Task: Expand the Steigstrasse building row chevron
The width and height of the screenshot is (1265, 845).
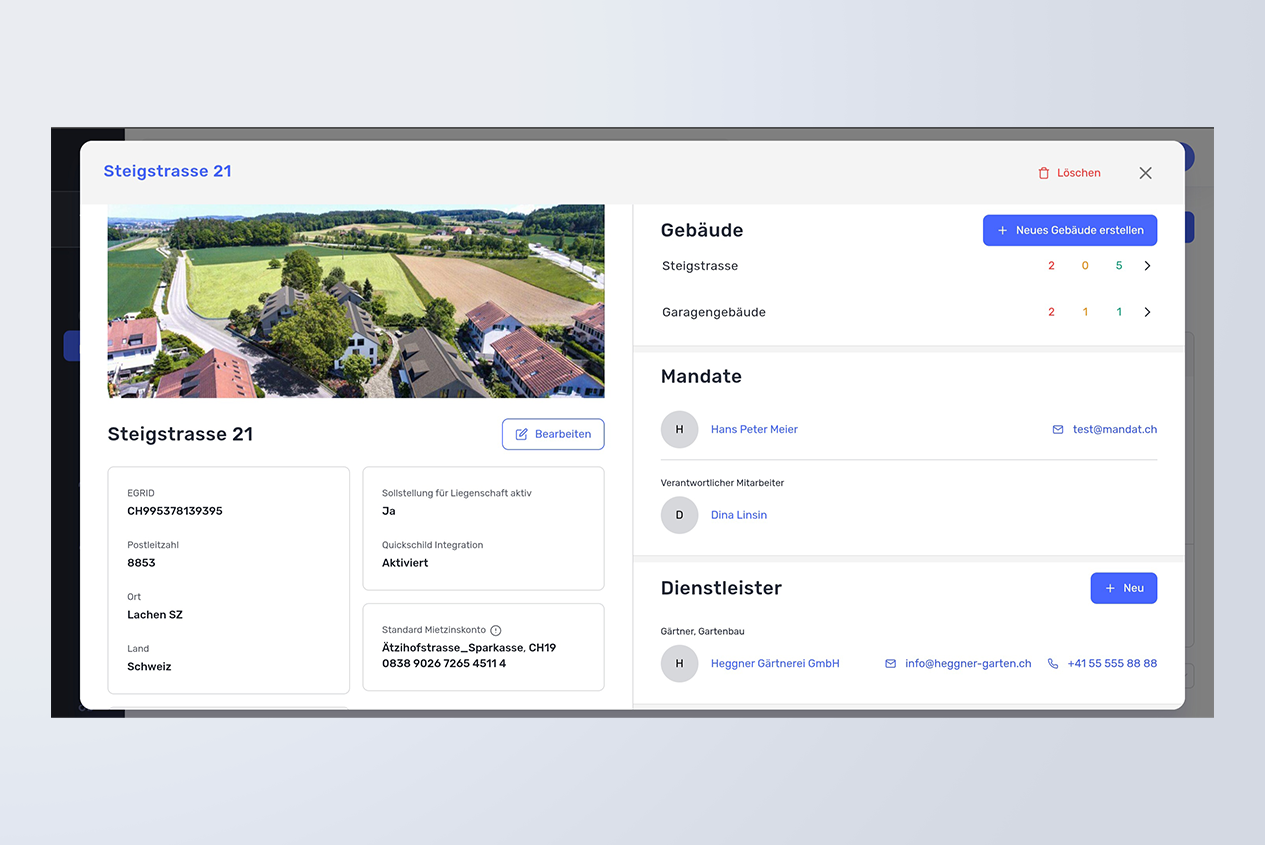Action: 1147,266
